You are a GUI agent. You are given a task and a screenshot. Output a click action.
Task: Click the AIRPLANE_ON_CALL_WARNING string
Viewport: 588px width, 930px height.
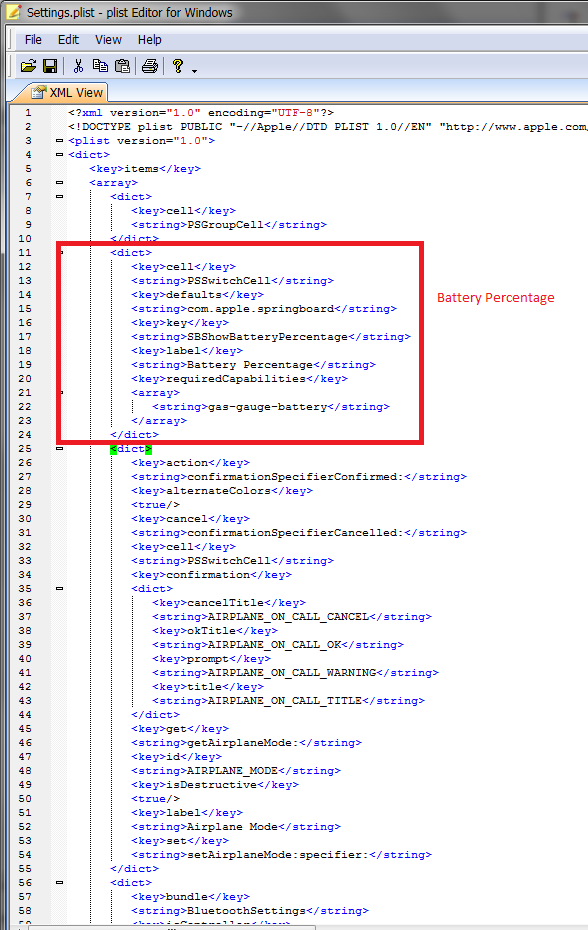pyautogui.click(x=292, y=673)
